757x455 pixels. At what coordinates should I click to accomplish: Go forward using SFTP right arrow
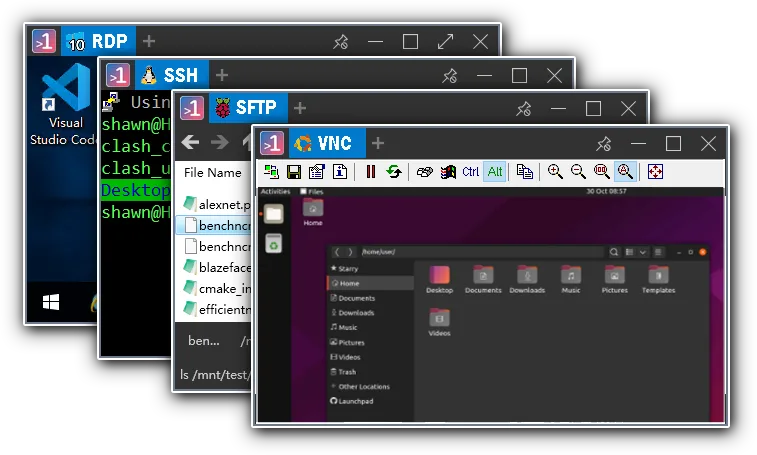[220, 142]
